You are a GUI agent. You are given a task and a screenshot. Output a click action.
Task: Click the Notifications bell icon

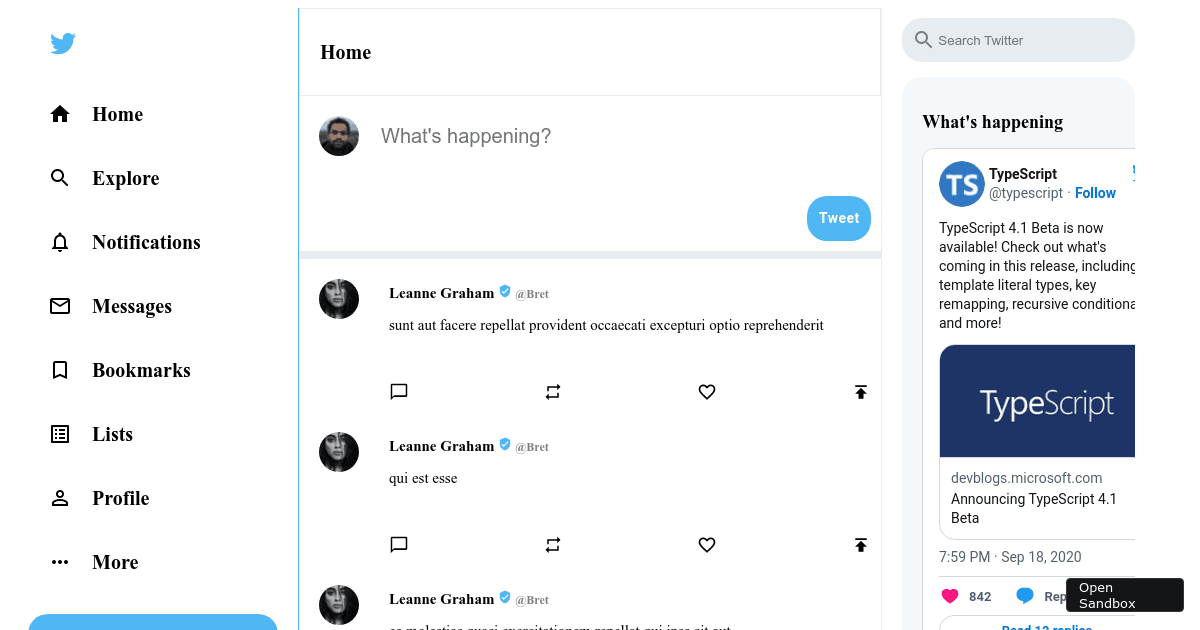click(x=60, y=242)
